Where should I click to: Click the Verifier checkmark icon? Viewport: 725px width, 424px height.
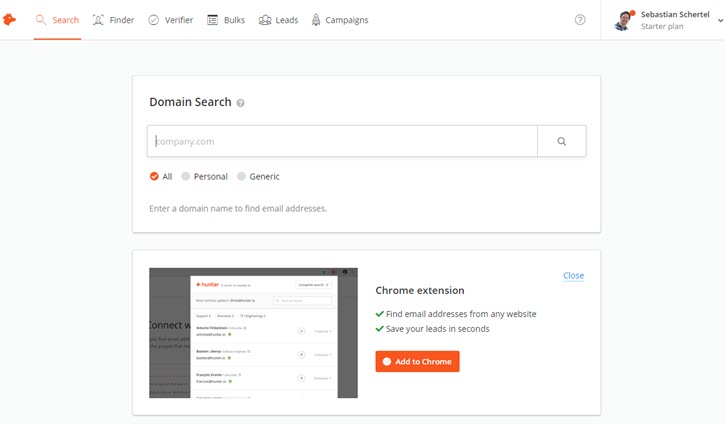(x=153, y=20)
